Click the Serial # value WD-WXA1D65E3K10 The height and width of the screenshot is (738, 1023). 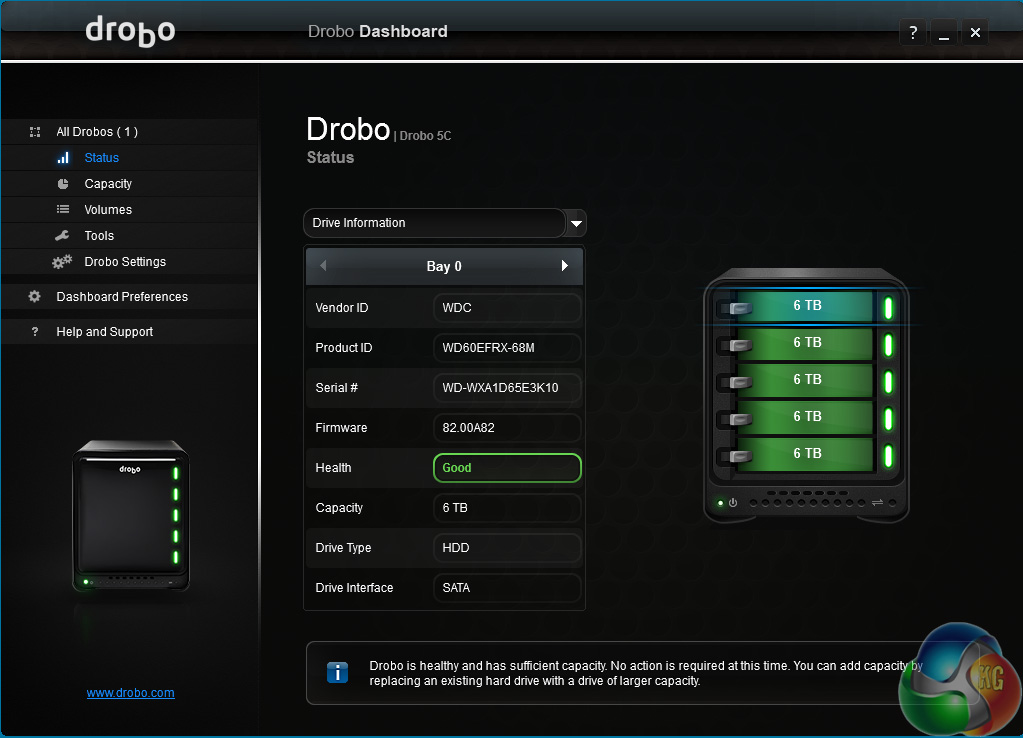tap(507, 388)
